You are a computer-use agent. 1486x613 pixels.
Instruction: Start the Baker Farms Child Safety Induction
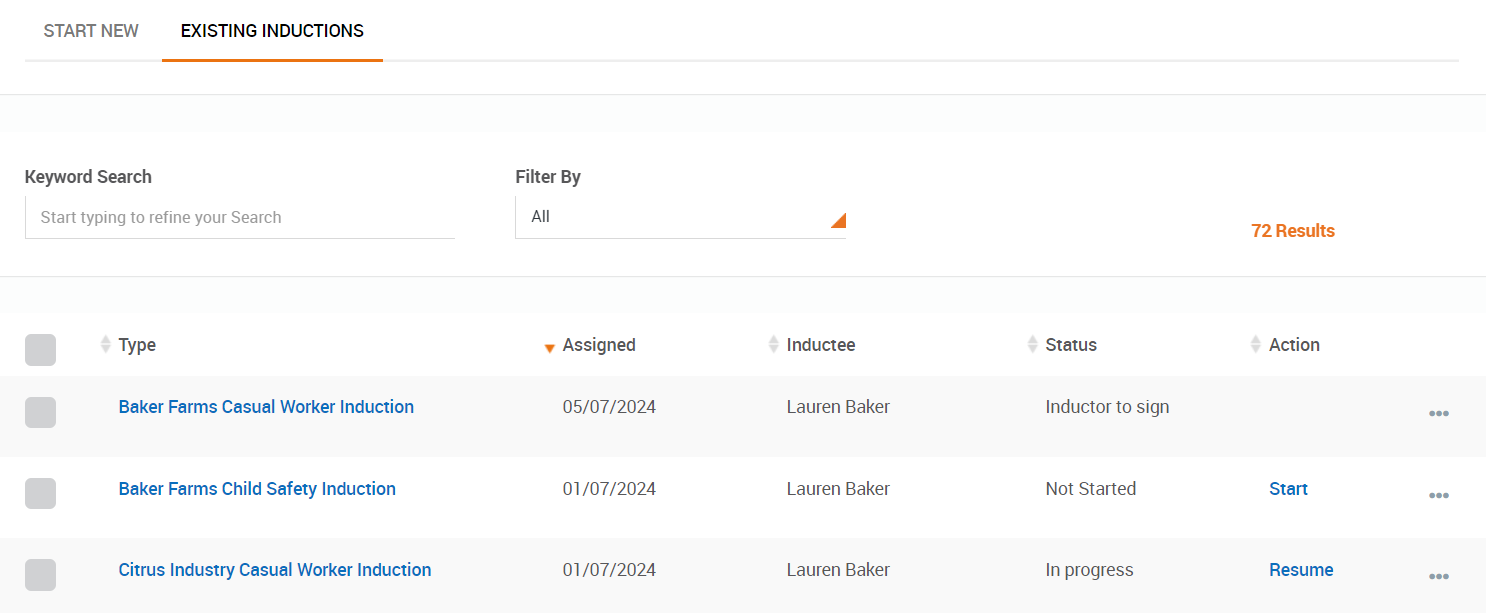(x=1288, y=488)
